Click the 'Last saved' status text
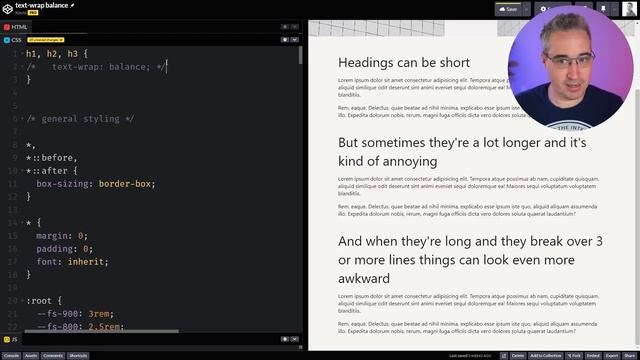 [470, 356]
